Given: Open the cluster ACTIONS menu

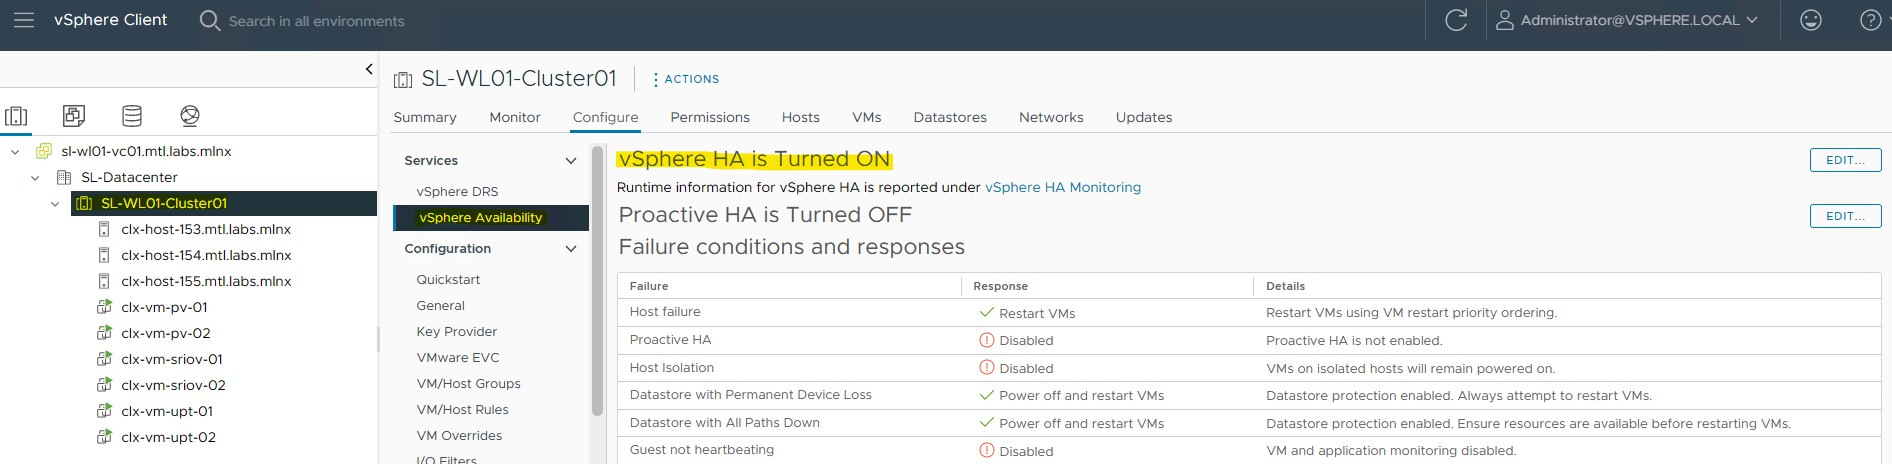Looking at the screenshot, I should click(x=686, y=79).
